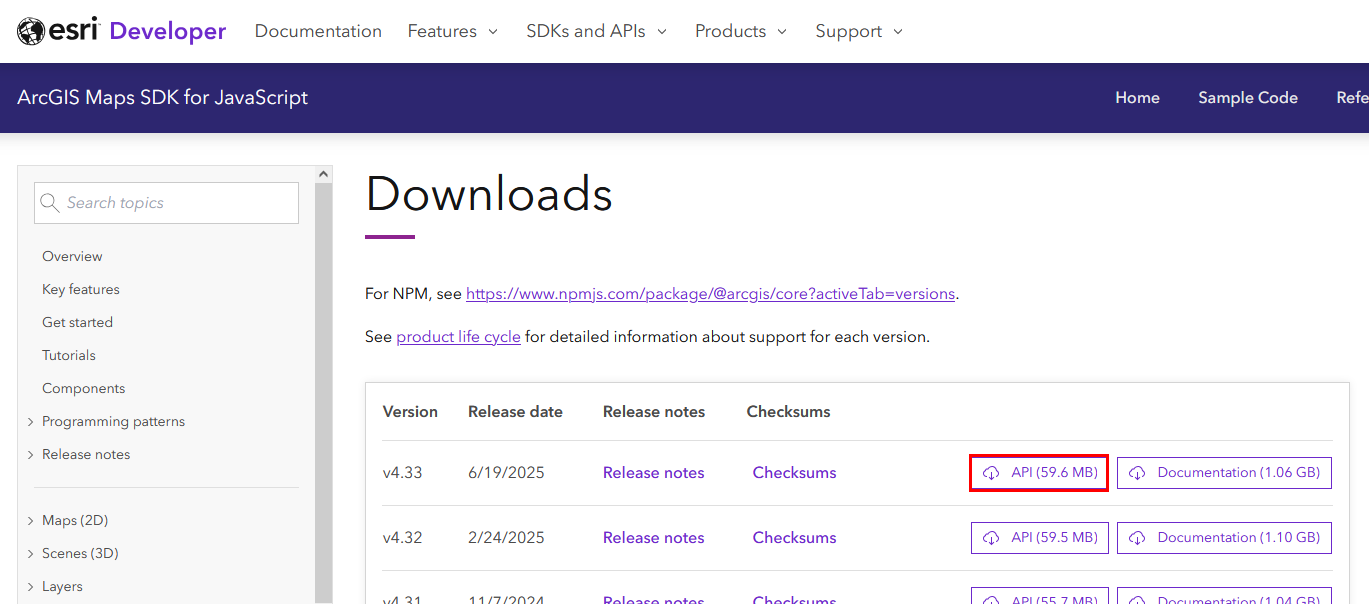Click the v4.32 version cell
The width and height of the screenshot is (1369, 604).
point(403,538)
